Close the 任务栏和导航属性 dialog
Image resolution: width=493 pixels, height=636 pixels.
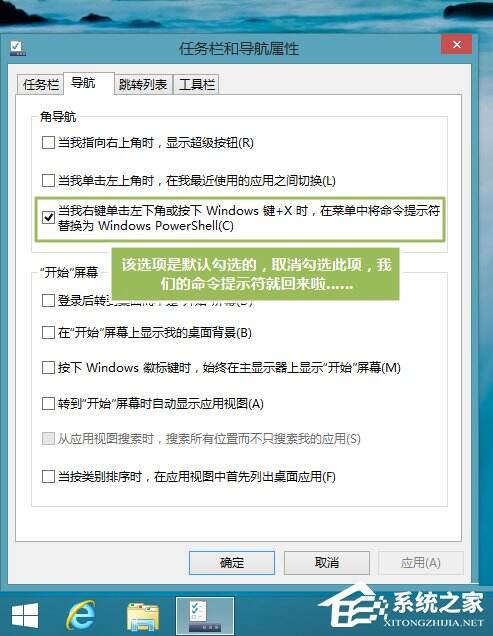(x=456, y=45)
